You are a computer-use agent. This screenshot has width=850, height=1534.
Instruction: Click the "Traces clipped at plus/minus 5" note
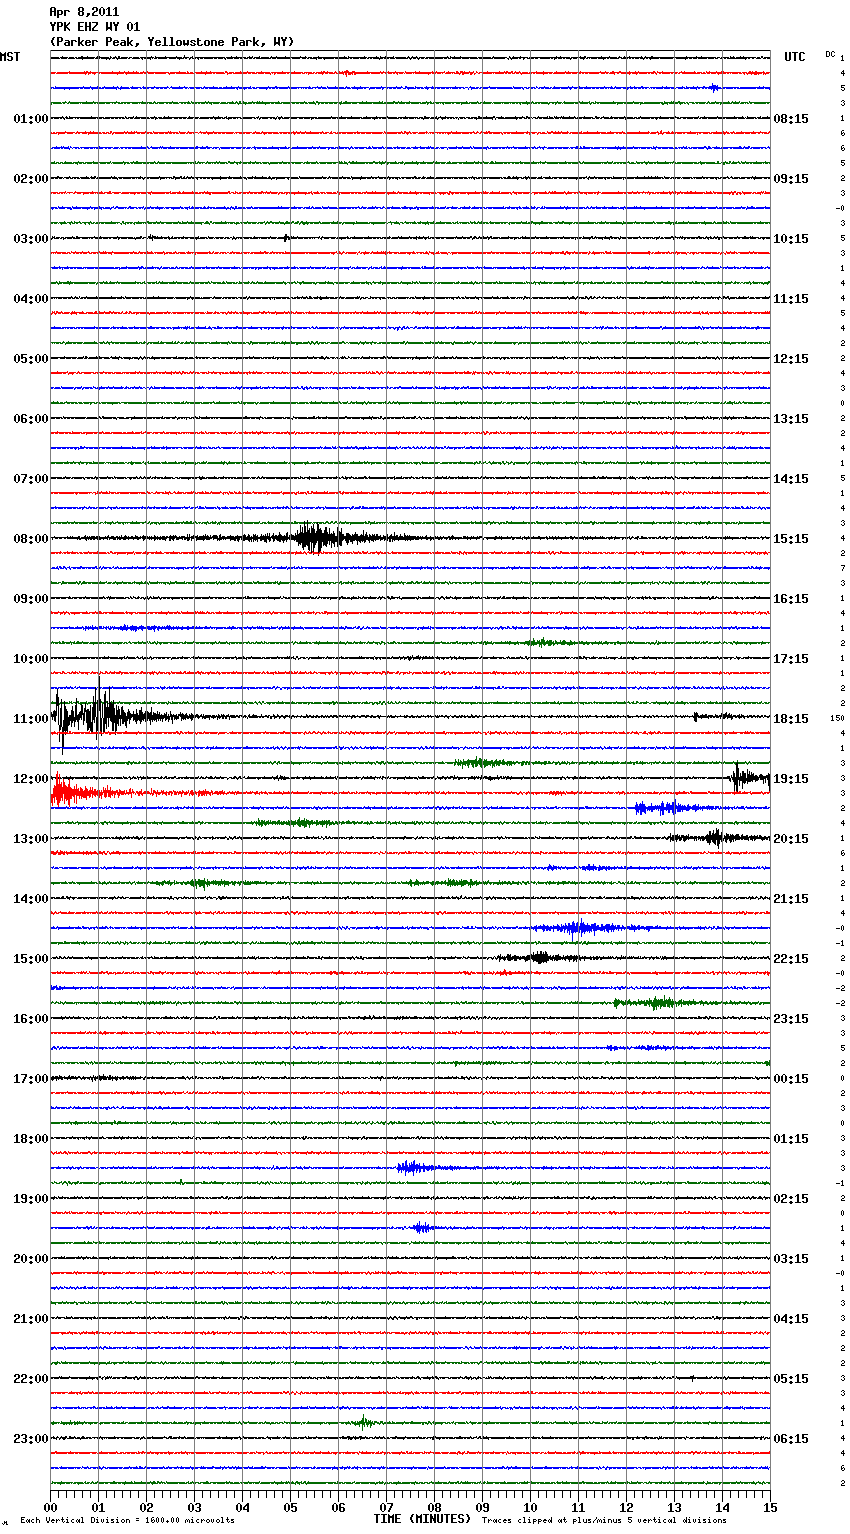pyautogui.click(x=604, y=1521)
